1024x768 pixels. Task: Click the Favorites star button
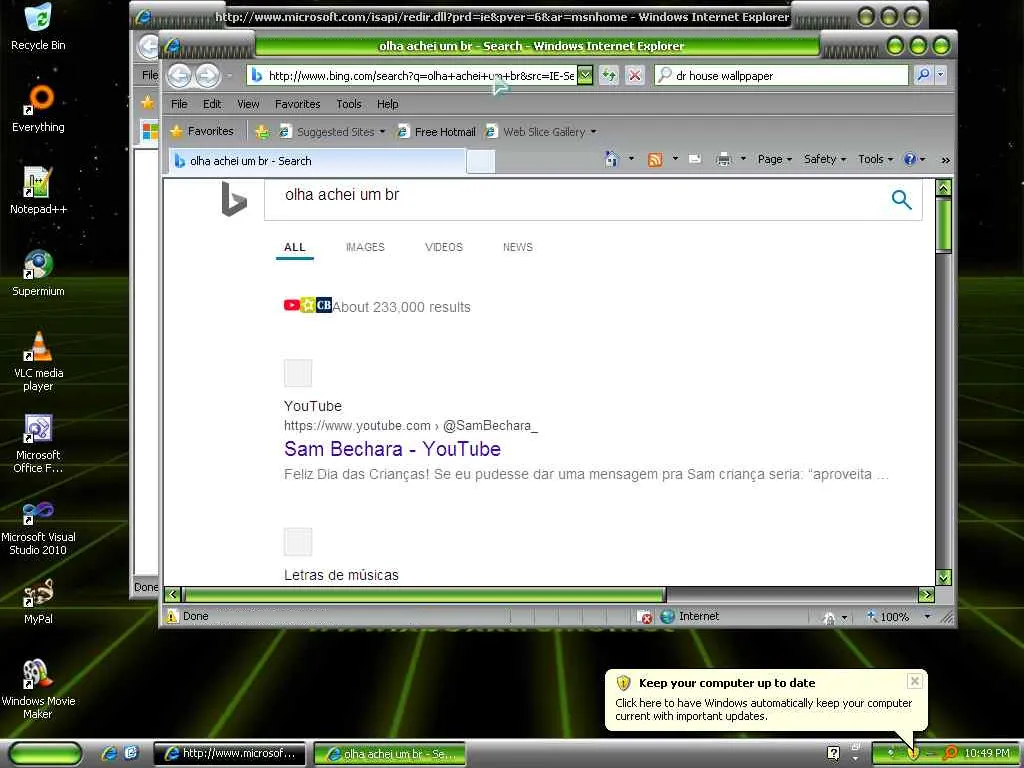pyautogui.click(x=202, y=131)
